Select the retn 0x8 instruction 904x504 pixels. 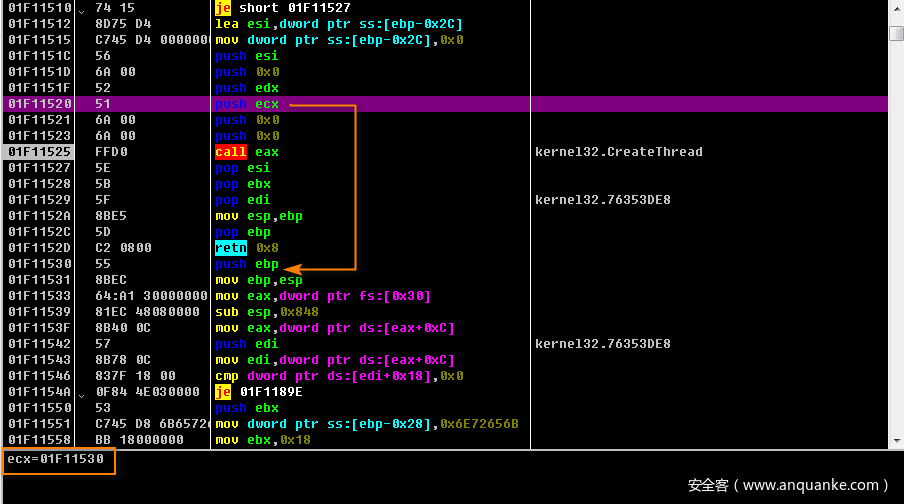click(247, 248)
